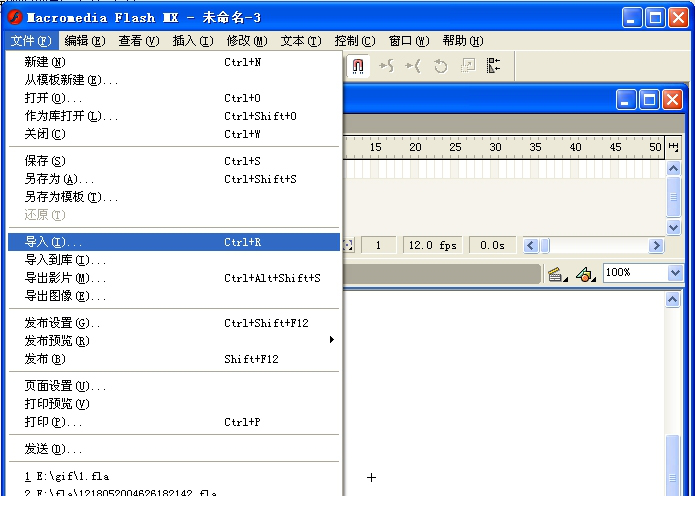Click the timeline vertical scrollbar down arrow
The height and width of the screenshot is (515, 695).
pos(673,228)
